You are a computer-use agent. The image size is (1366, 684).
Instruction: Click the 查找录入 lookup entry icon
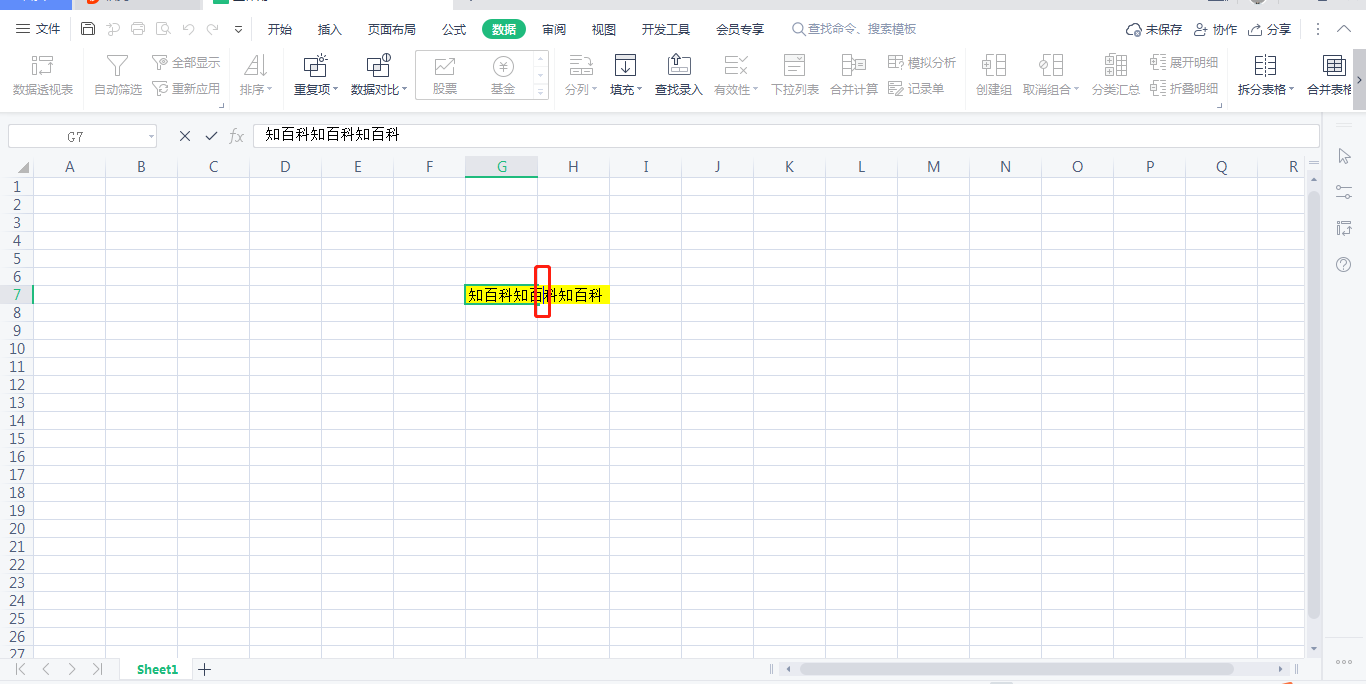(x=679, y=67)
